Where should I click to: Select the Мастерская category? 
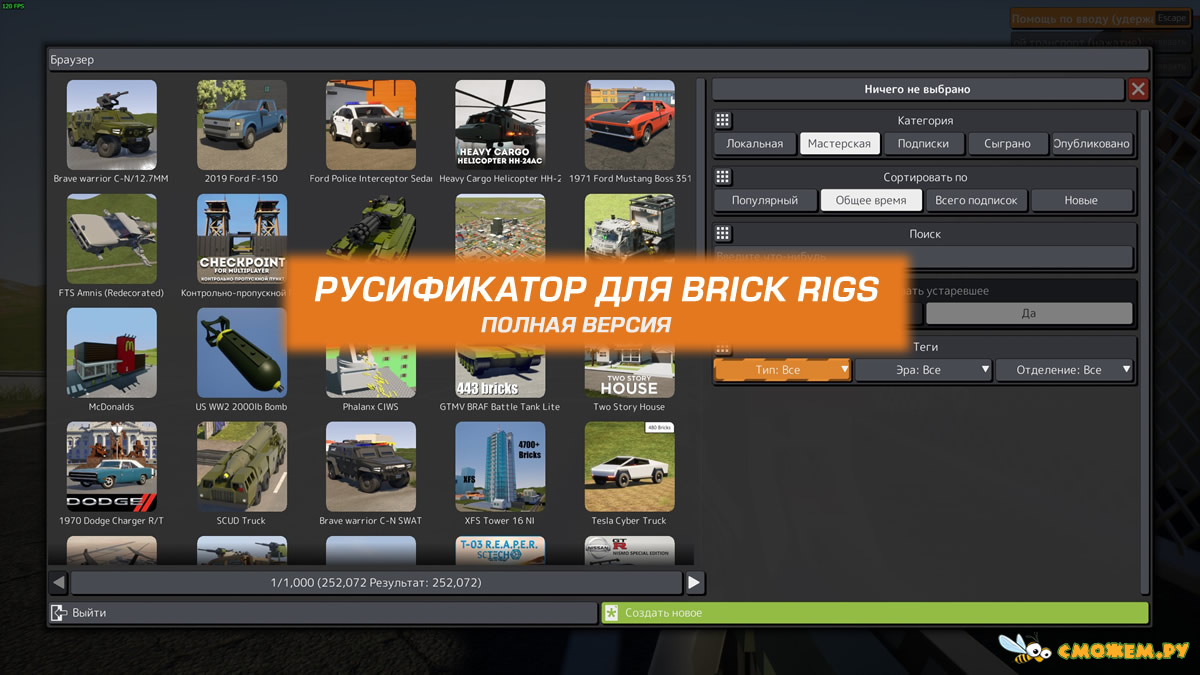[x=839, y=144]
